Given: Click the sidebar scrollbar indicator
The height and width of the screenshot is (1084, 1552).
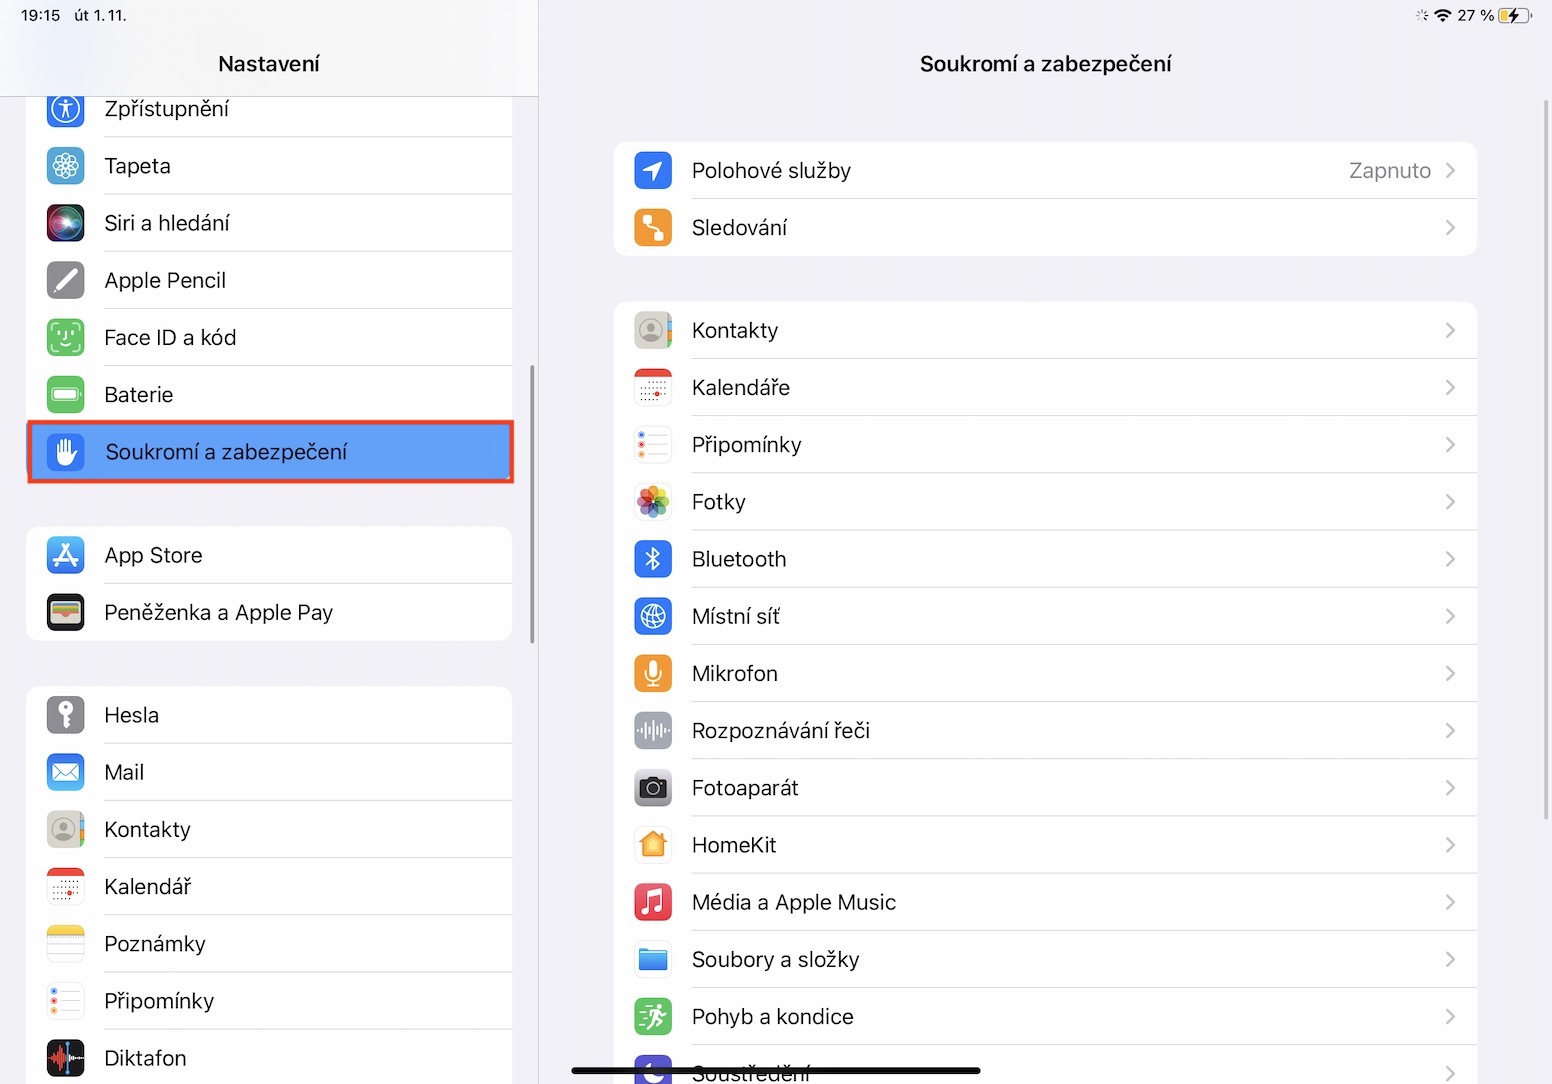Looking at the screenshot, I should (x=532, y=505).
